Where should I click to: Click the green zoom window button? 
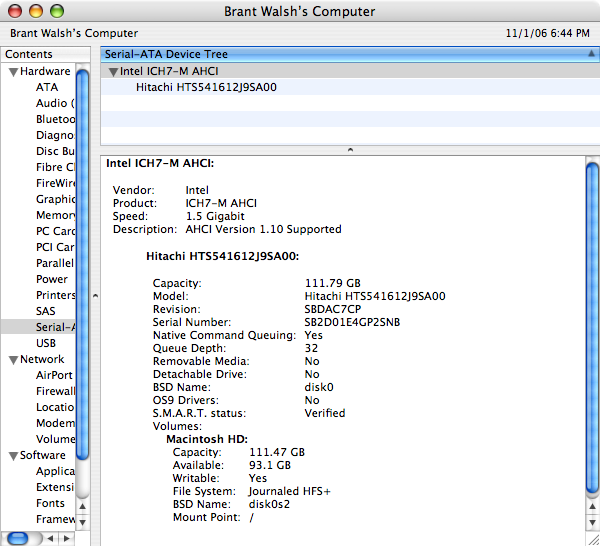57,11
